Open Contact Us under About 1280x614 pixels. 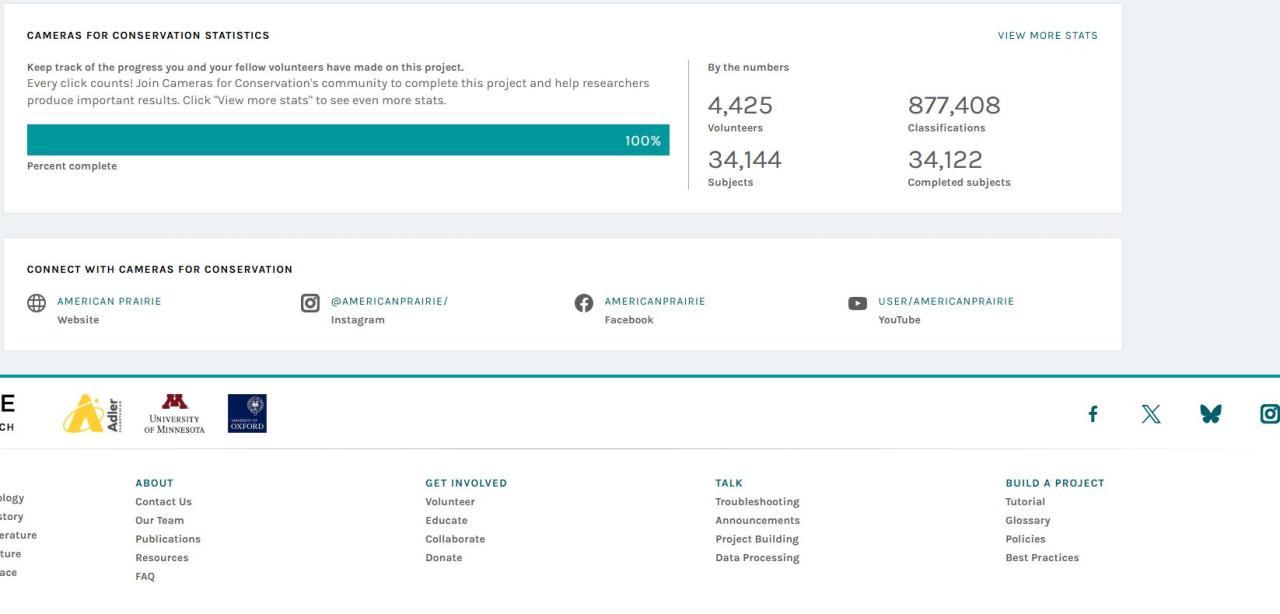click(x=163, y=502)
